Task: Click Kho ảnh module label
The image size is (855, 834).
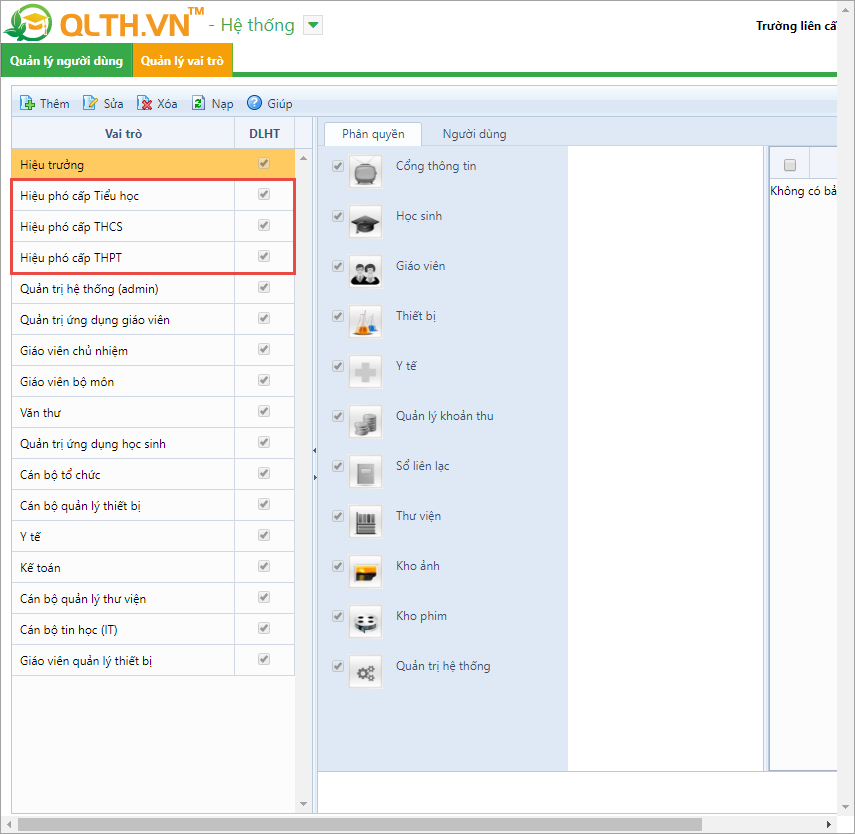Action: point(418,566)
